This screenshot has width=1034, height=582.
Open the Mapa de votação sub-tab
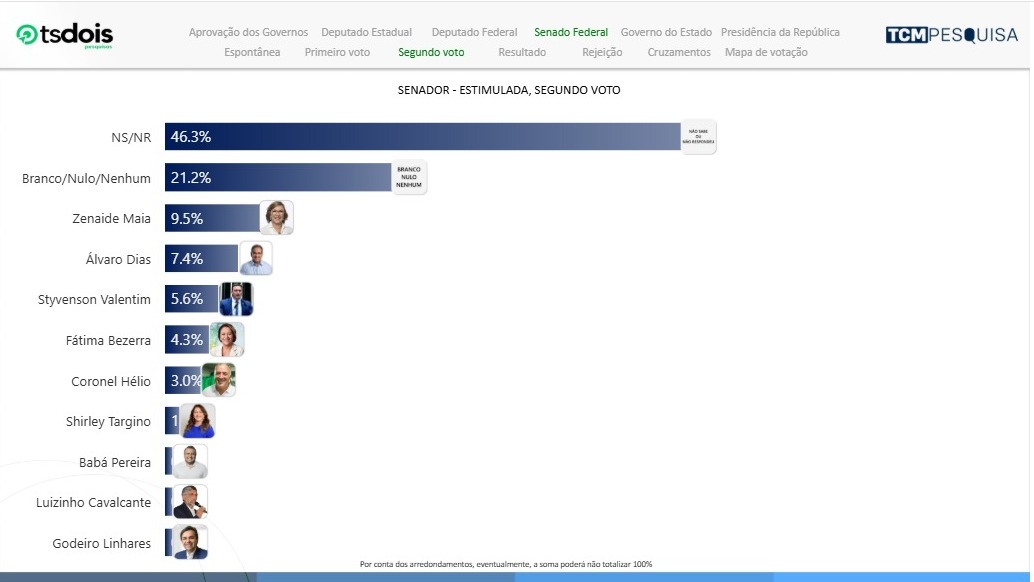[766, 52]
